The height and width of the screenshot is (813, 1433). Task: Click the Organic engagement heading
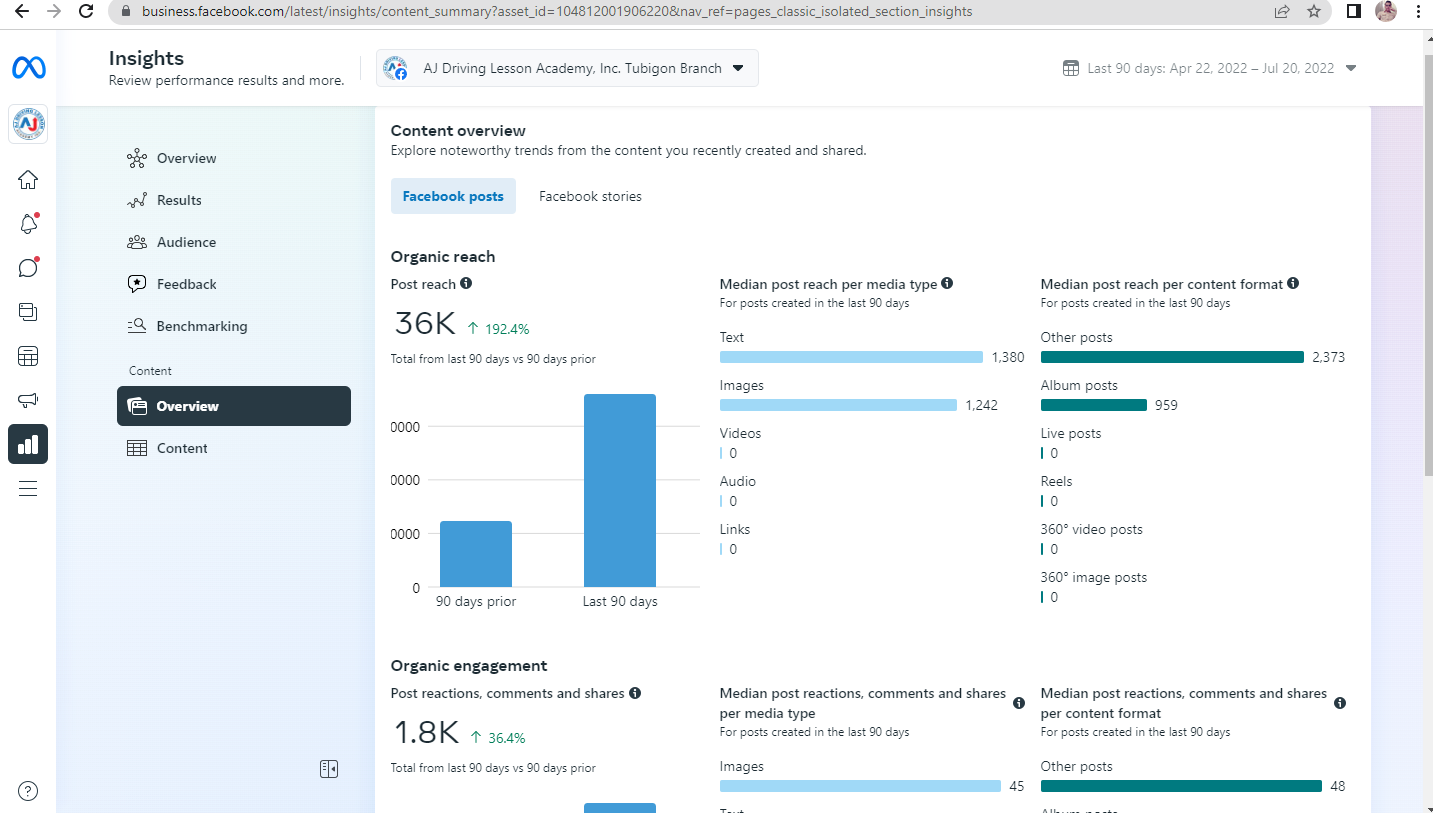tap(469, 666)
